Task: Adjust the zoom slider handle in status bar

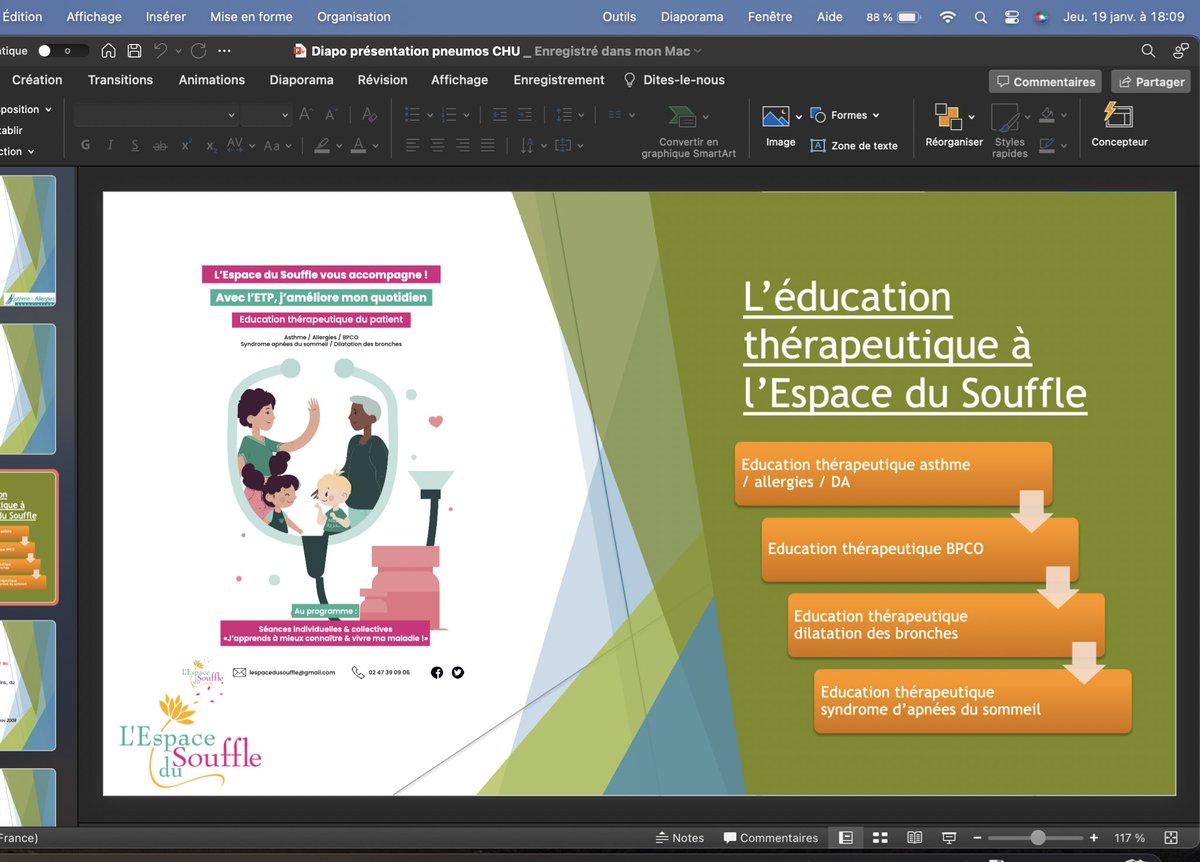Action: (1038, 837)
